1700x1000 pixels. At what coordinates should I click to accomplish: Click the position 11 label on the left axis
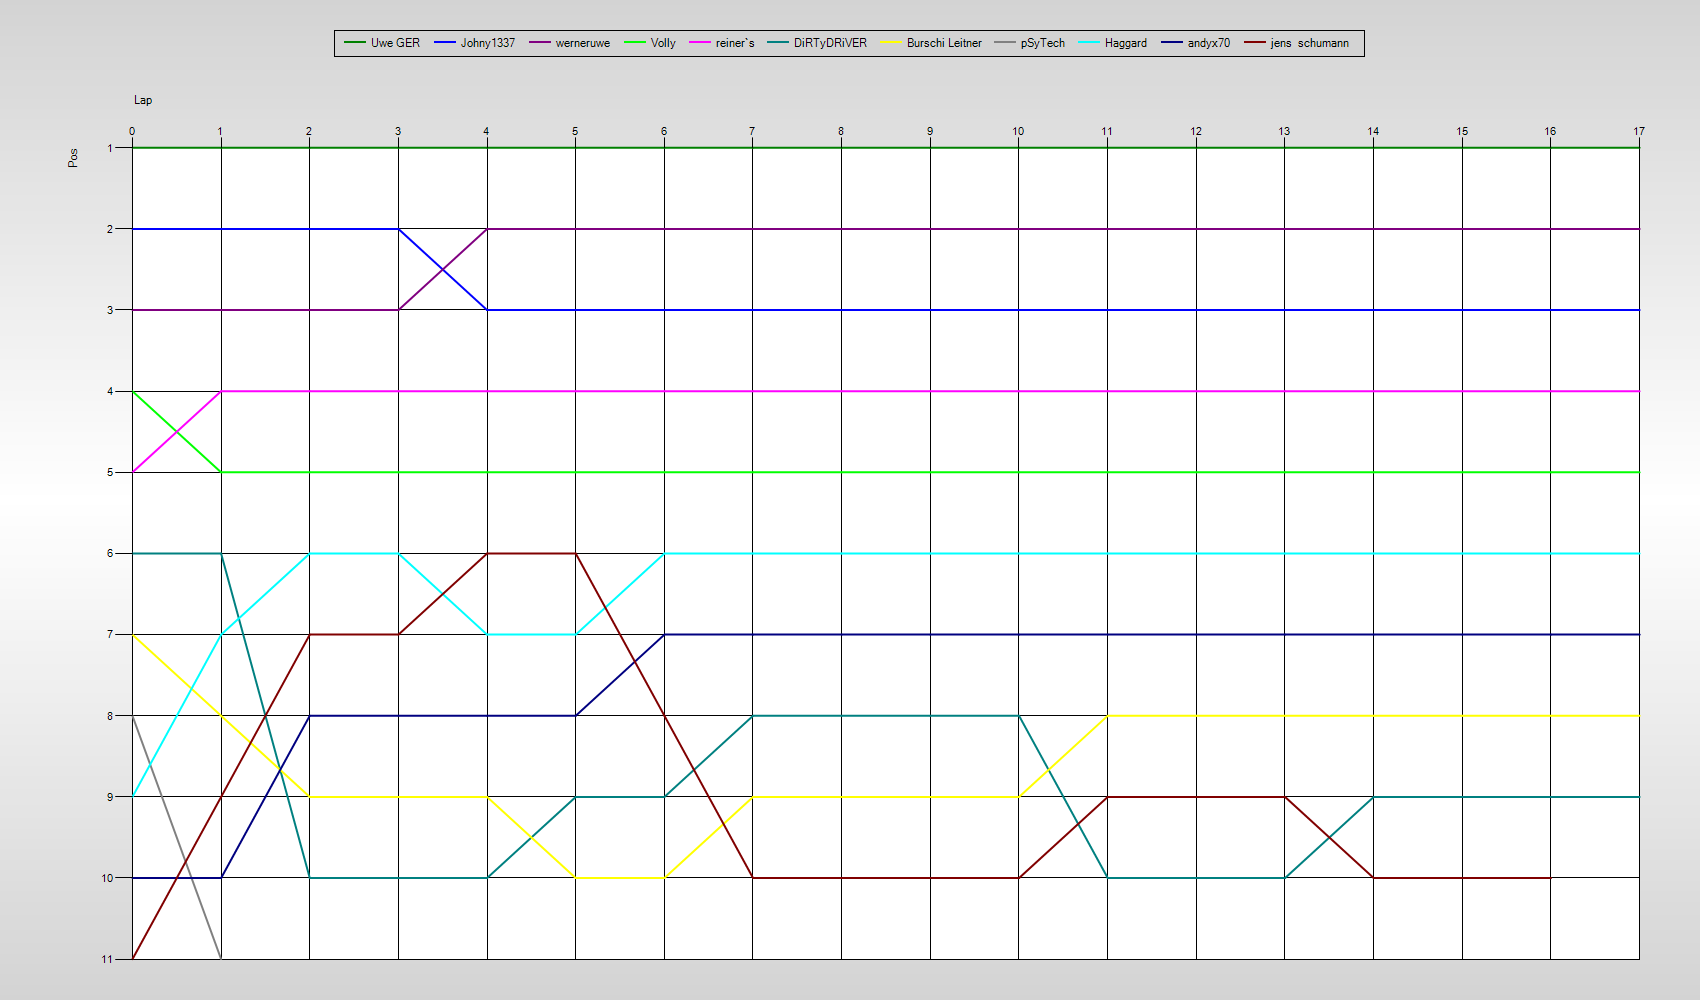click(x=107, y=959)
